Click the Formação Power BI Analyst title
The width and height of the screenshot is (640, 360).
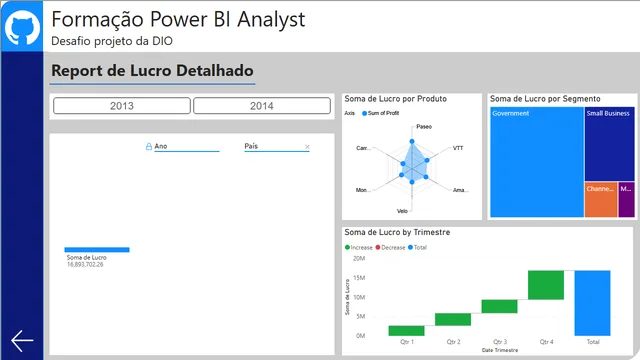tap(178, 19)
